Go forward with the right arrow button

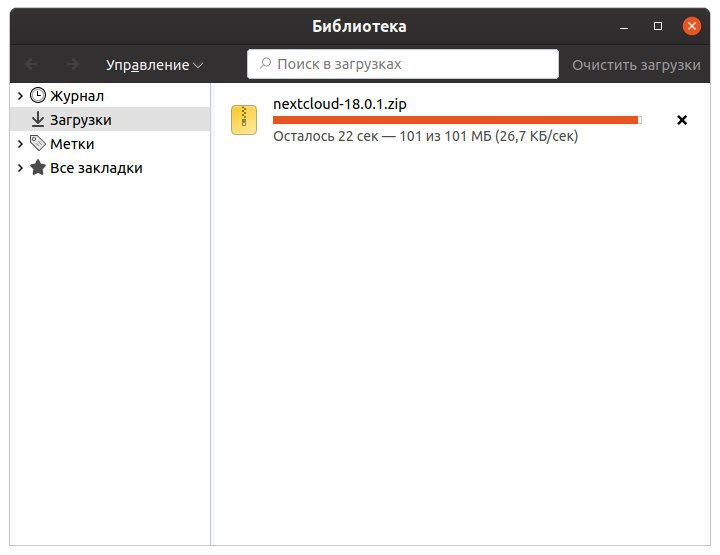coord(72,64)
